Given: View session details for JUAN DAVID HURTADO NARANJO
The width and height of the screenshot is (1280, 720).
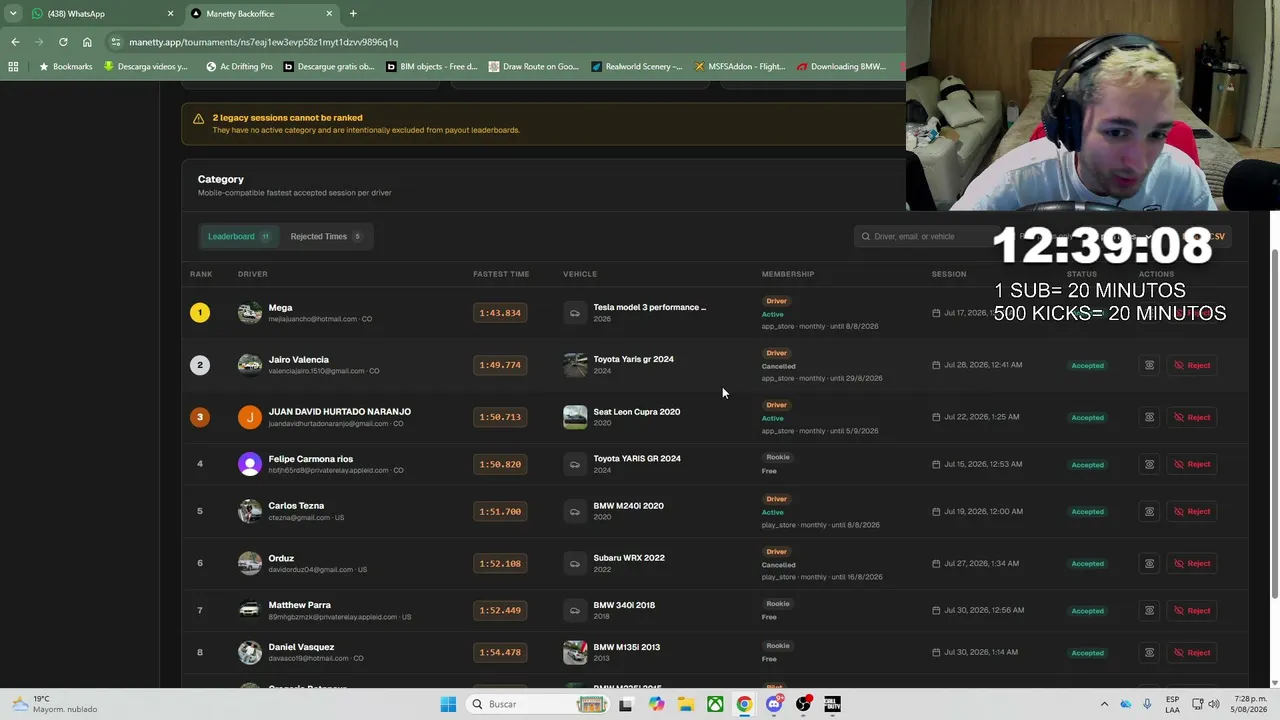Looking at the screenshot, I should click(1149, 417).
